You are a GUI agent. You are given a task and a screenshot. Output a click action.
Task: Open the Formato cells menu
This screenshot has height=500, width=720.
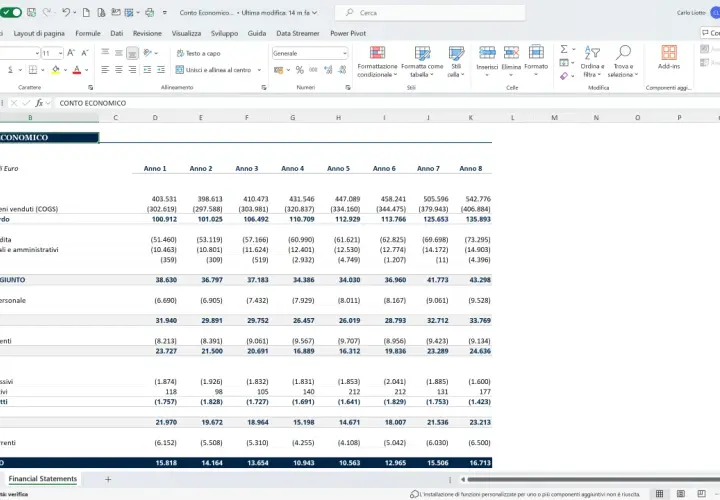(536, 61)
